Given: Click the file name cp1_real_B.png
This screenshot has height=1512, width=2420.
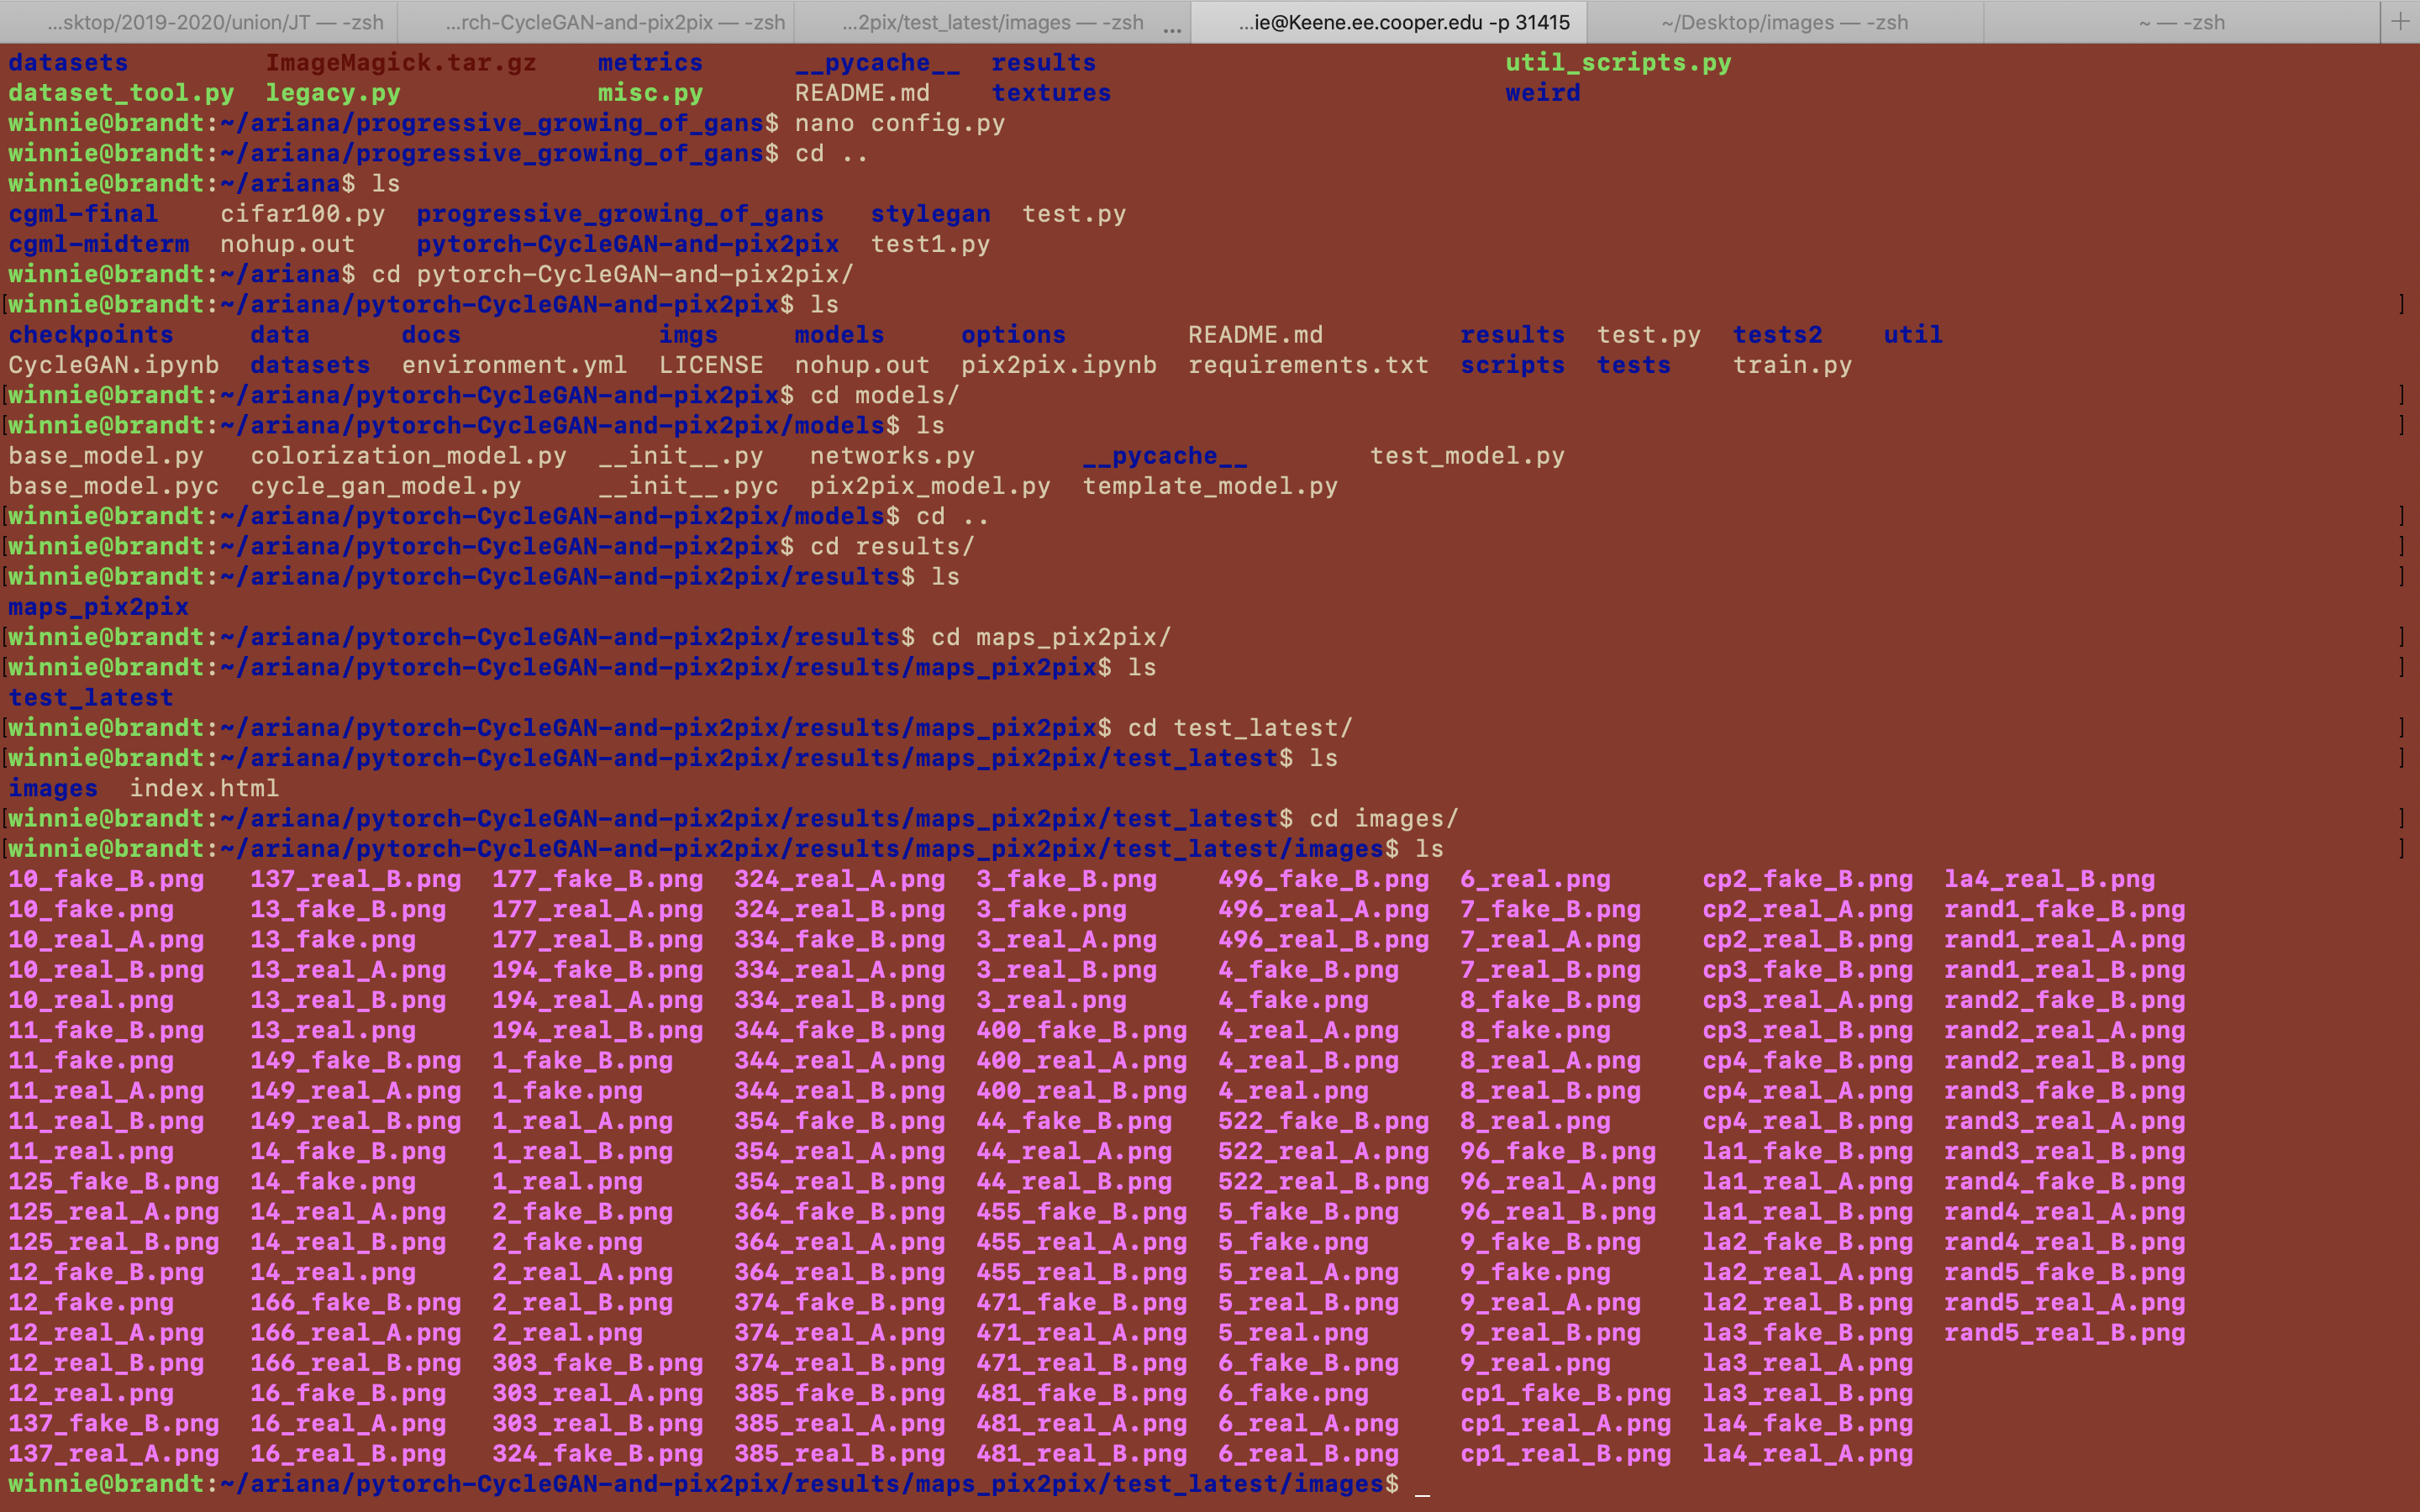Looking at the screenshot, I should [x=1565, y=1454].
